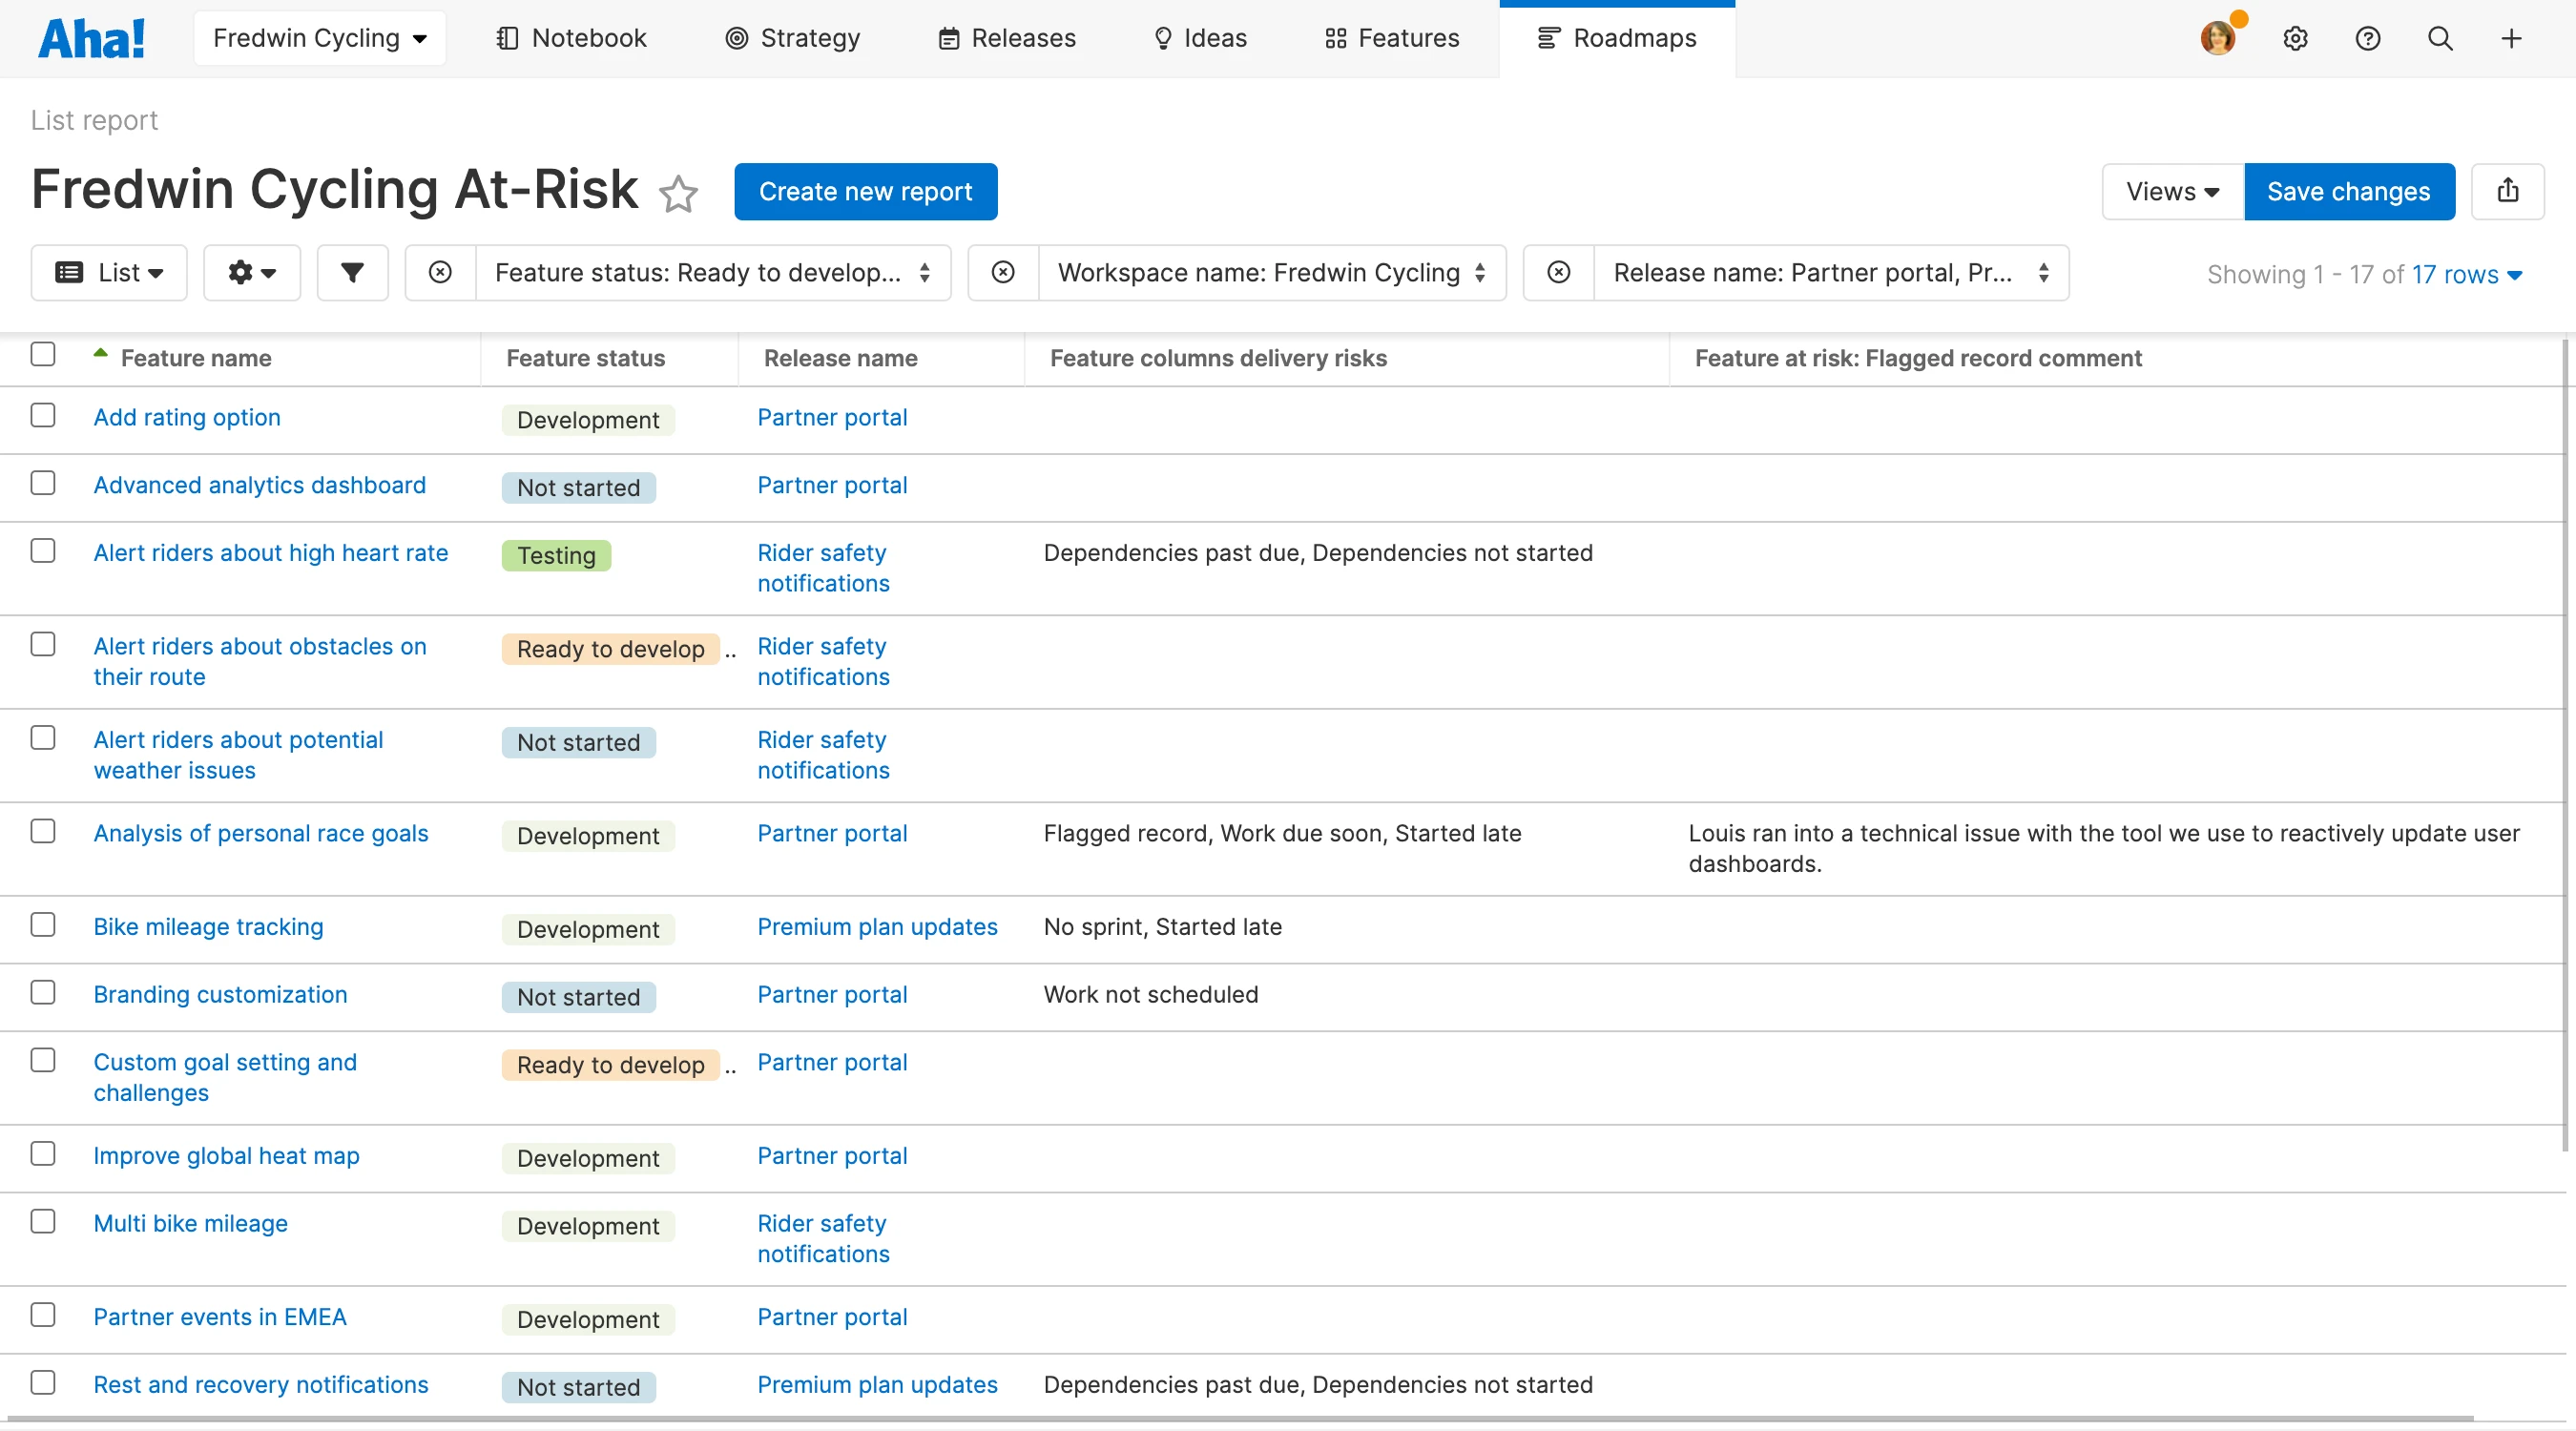The height and width of the screenshot is (1431, 2576).
Task: Open the help menu icon
Action: tap(2368, 38)
